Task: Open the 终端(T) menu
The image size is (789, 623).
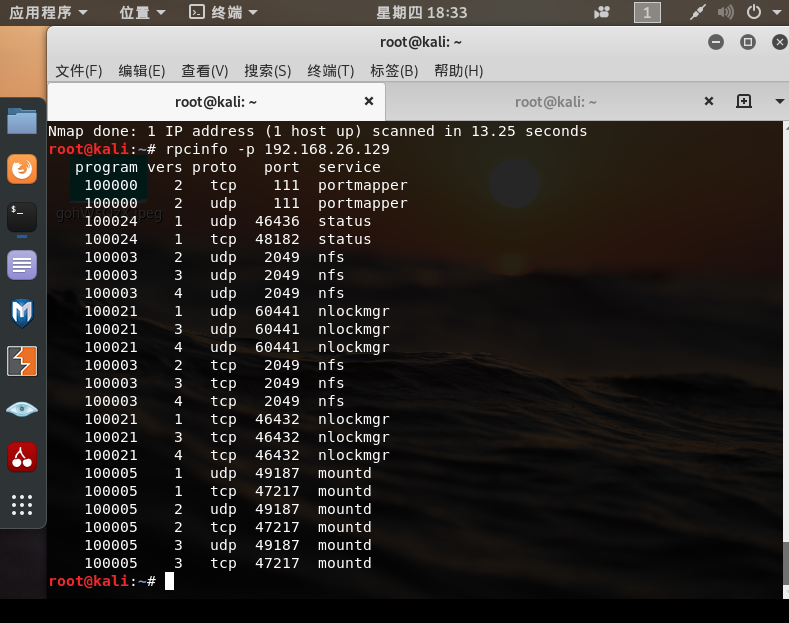Action: [x=331, y=71]
